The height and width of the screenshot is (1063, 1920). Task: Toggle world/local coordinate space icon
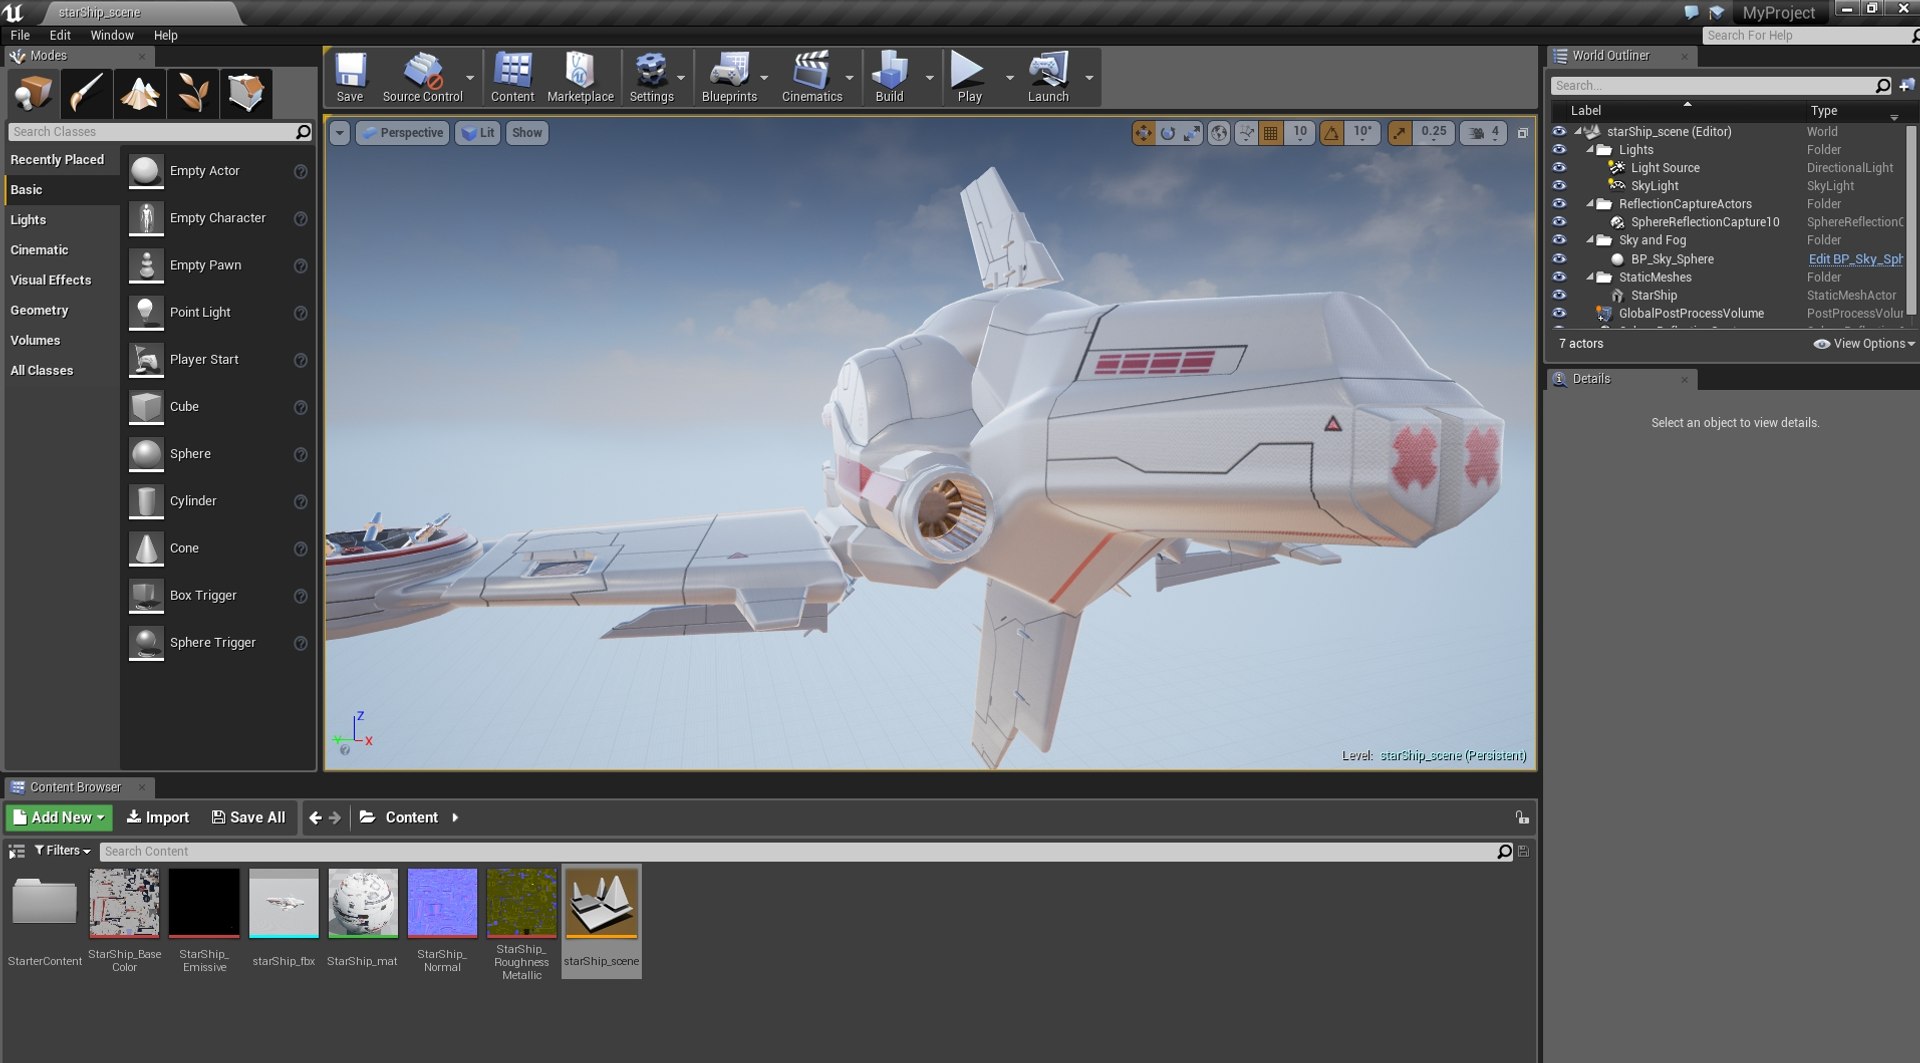point(1219,133)
